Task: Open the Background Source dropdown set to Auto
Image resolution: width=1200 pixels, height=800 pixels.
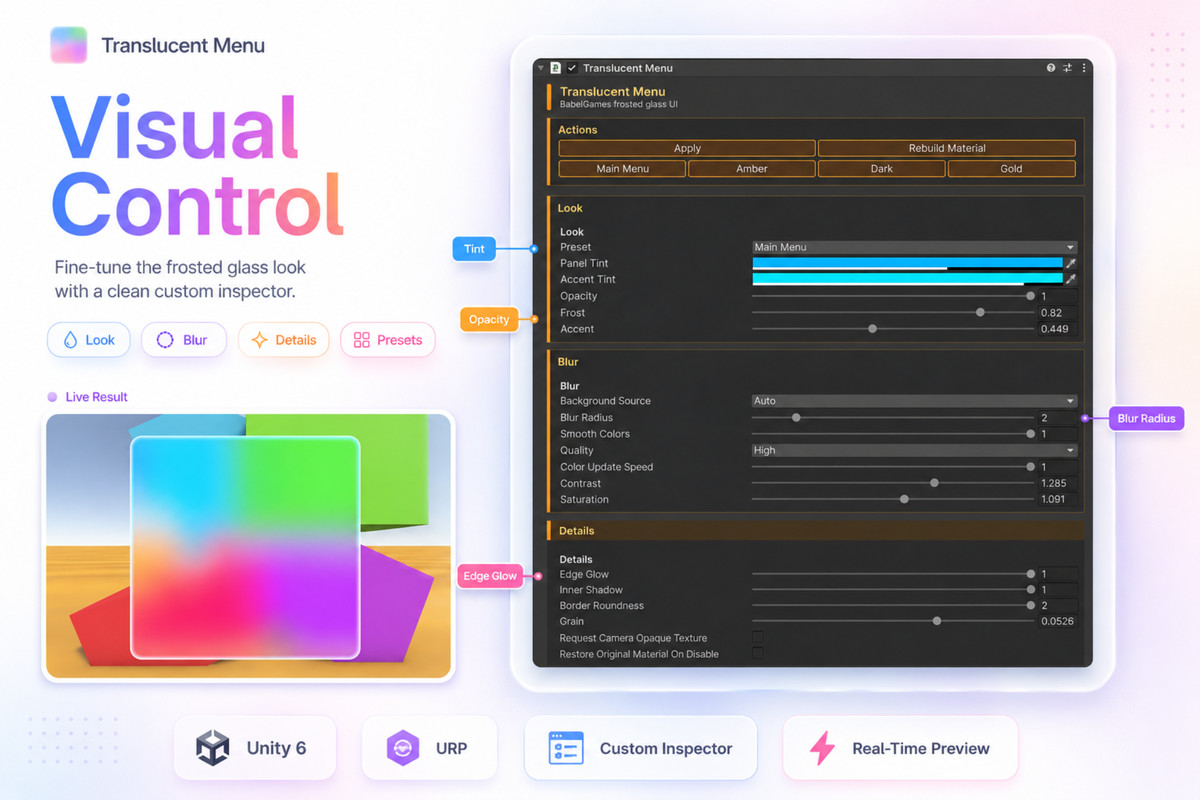Action: point(914,401)
